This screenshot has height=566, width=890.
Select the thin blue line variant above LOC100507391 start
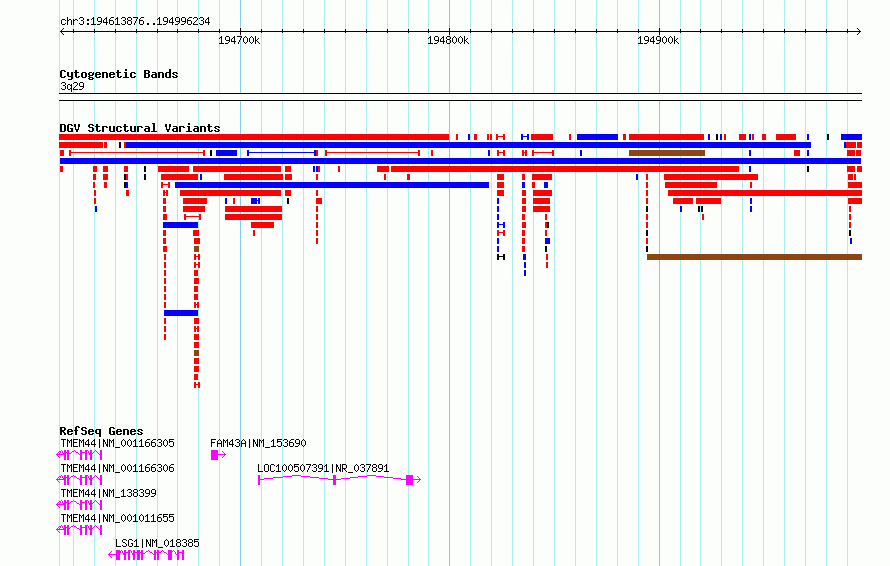[x=282, y=153]
